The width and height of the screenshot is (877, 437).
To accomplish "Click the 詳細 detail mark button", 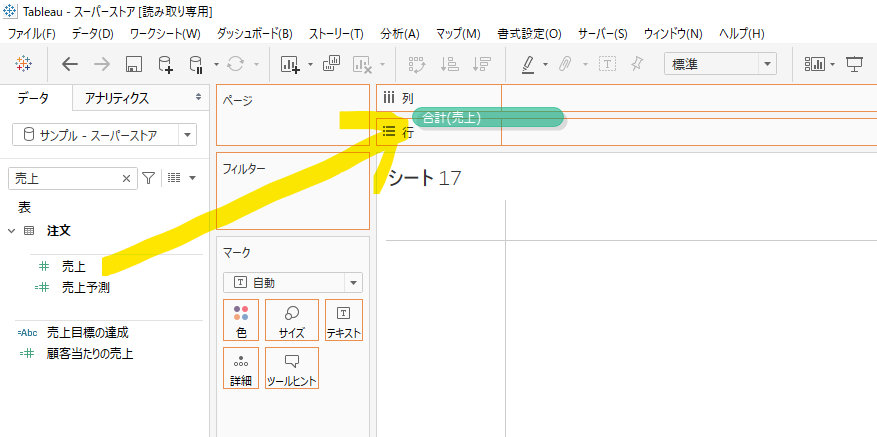I will point(241,368).
